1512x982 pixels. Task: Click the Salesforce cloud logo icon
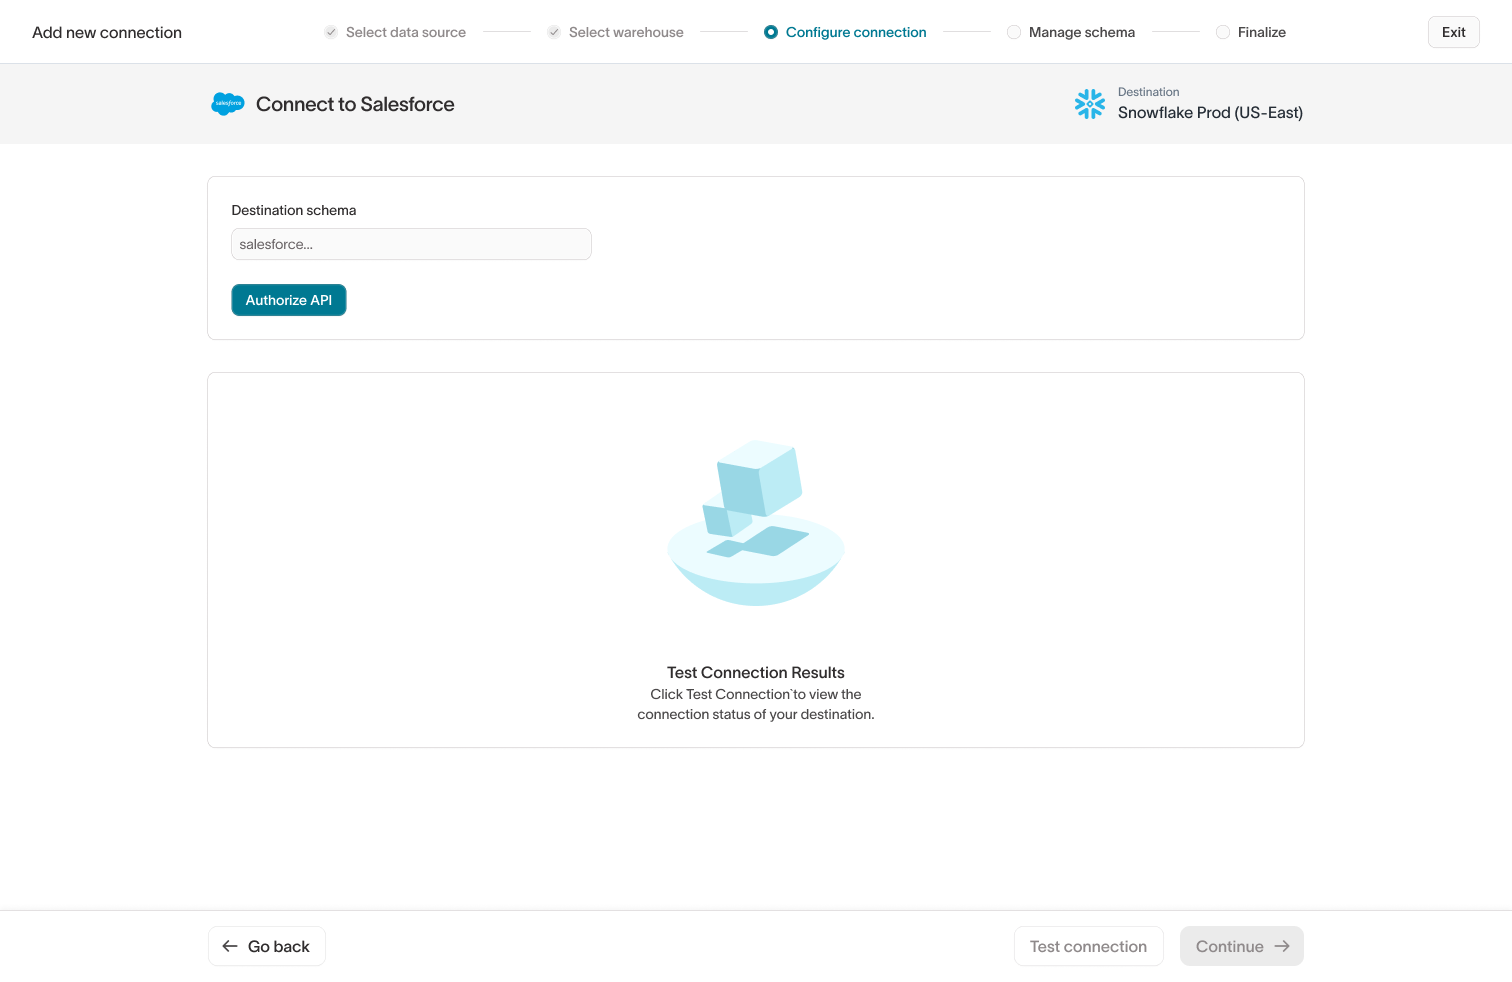(x=228, y=104)
